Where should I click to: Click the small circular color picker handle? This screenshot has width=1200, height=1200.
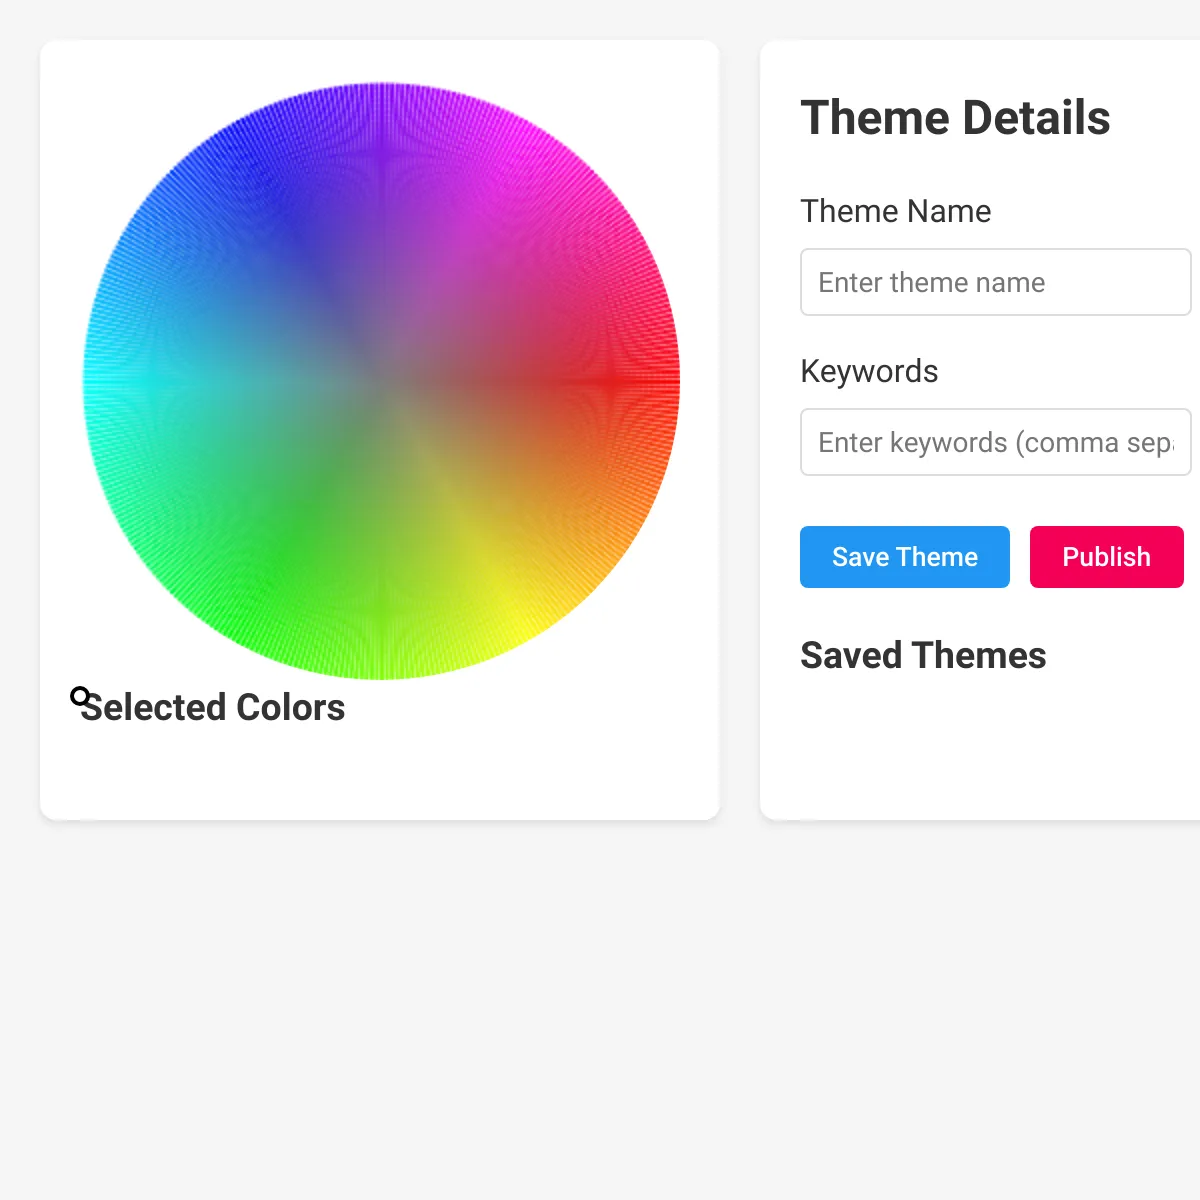pyautogui.click(x=80, y=697)
